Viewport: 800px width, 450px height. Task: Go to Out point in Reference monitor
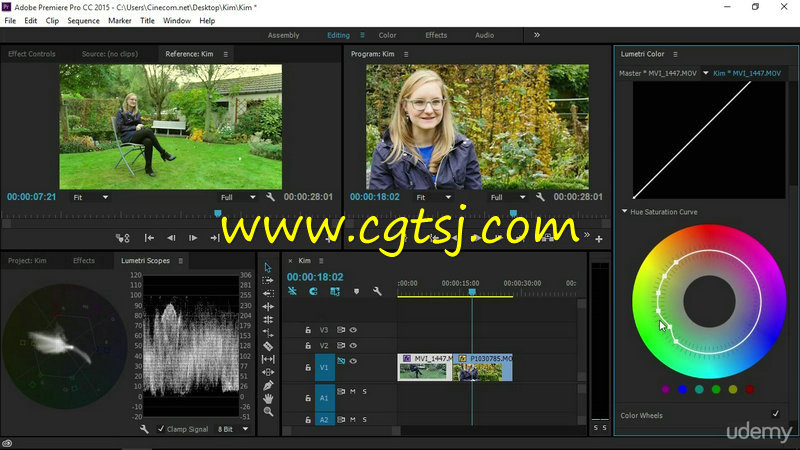tap(215, 238)
